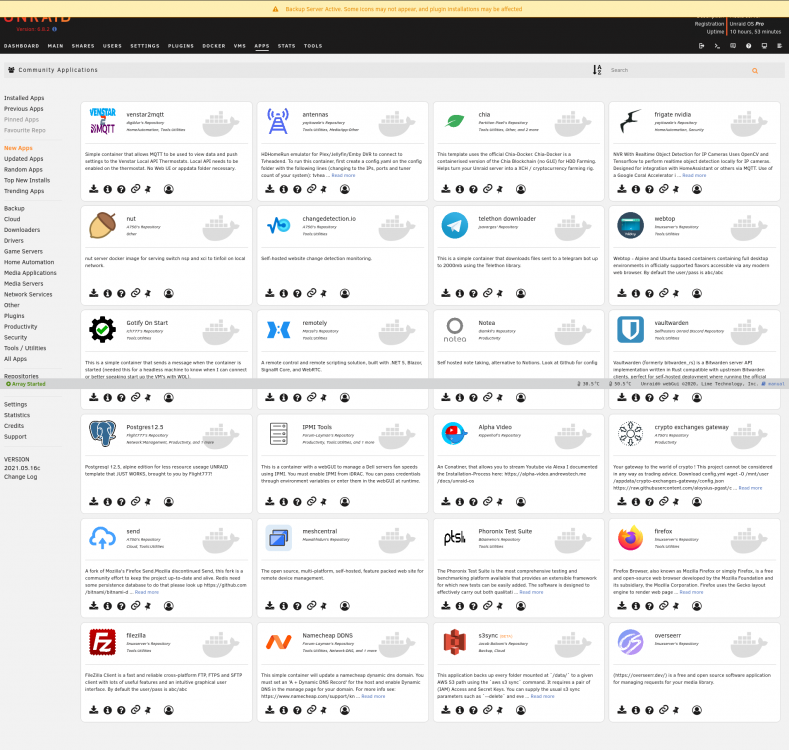The height and width of the screenshot is (750, 789).
Task: Install the firefox app
Action: (x=622, y=606)
